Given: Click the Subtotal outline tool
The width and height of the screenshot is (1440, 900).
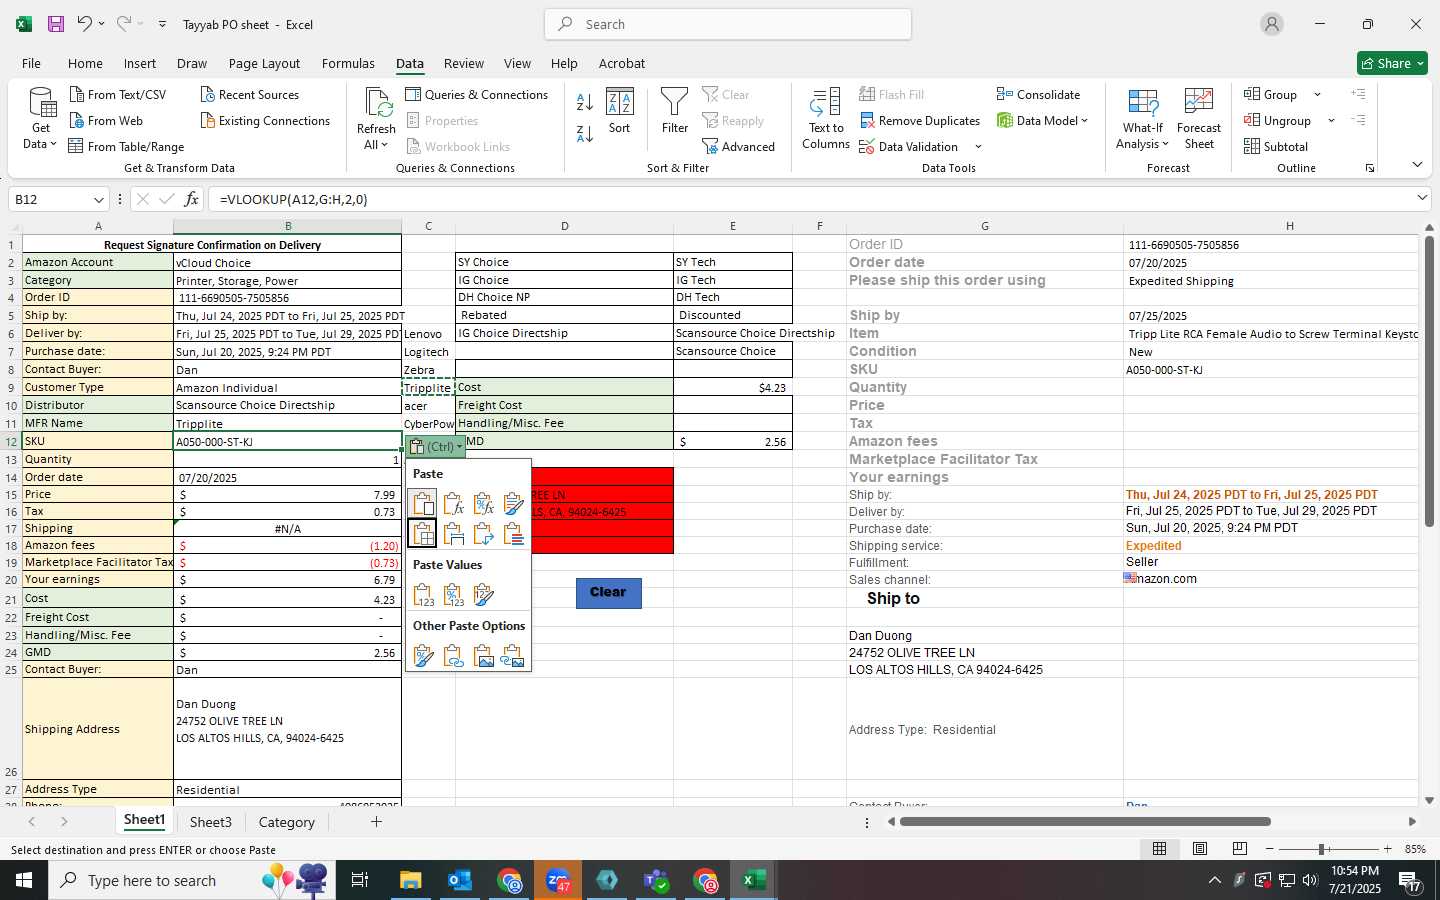Looking at the screenshot, I should [x=1276, y=146].
